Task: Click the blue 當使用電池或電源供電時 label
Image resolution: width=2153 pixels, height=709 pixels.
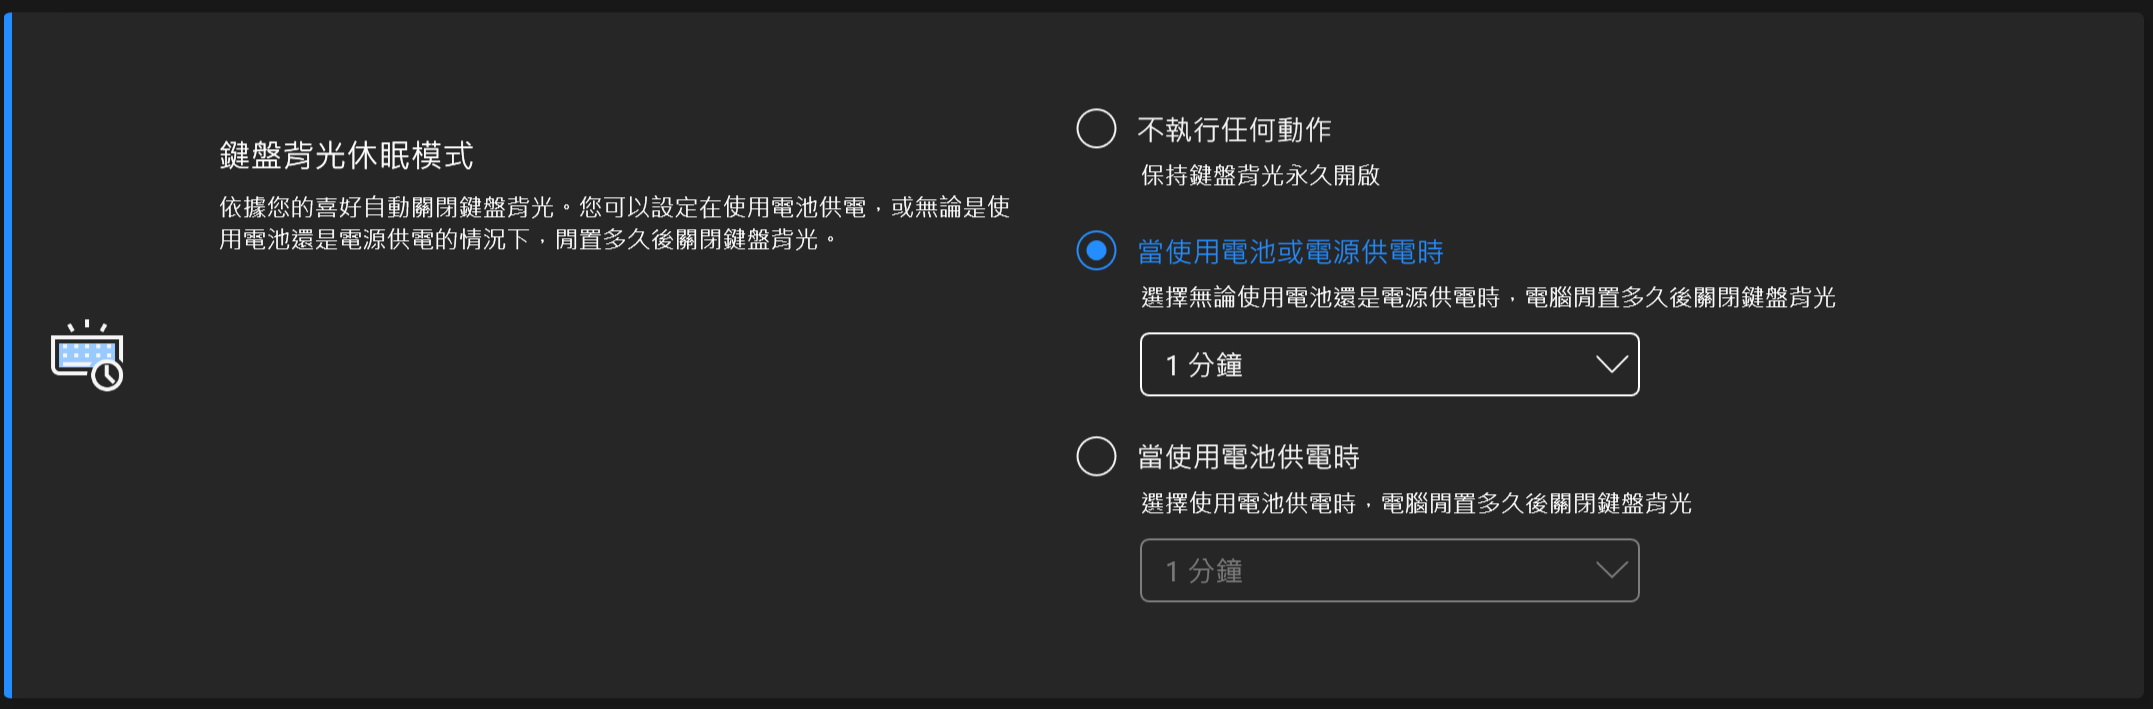Action: [x=1290, y=252]
